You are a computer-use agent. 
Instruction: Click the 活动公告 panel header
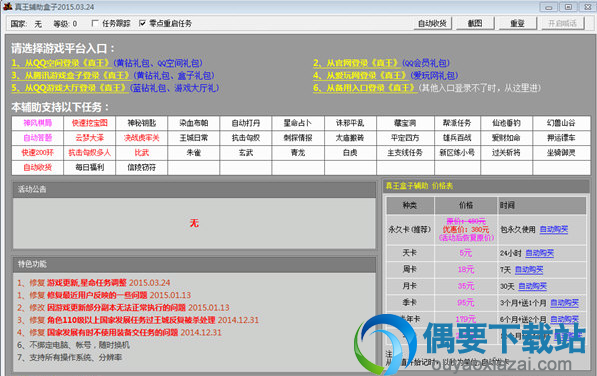click(194, 189)
